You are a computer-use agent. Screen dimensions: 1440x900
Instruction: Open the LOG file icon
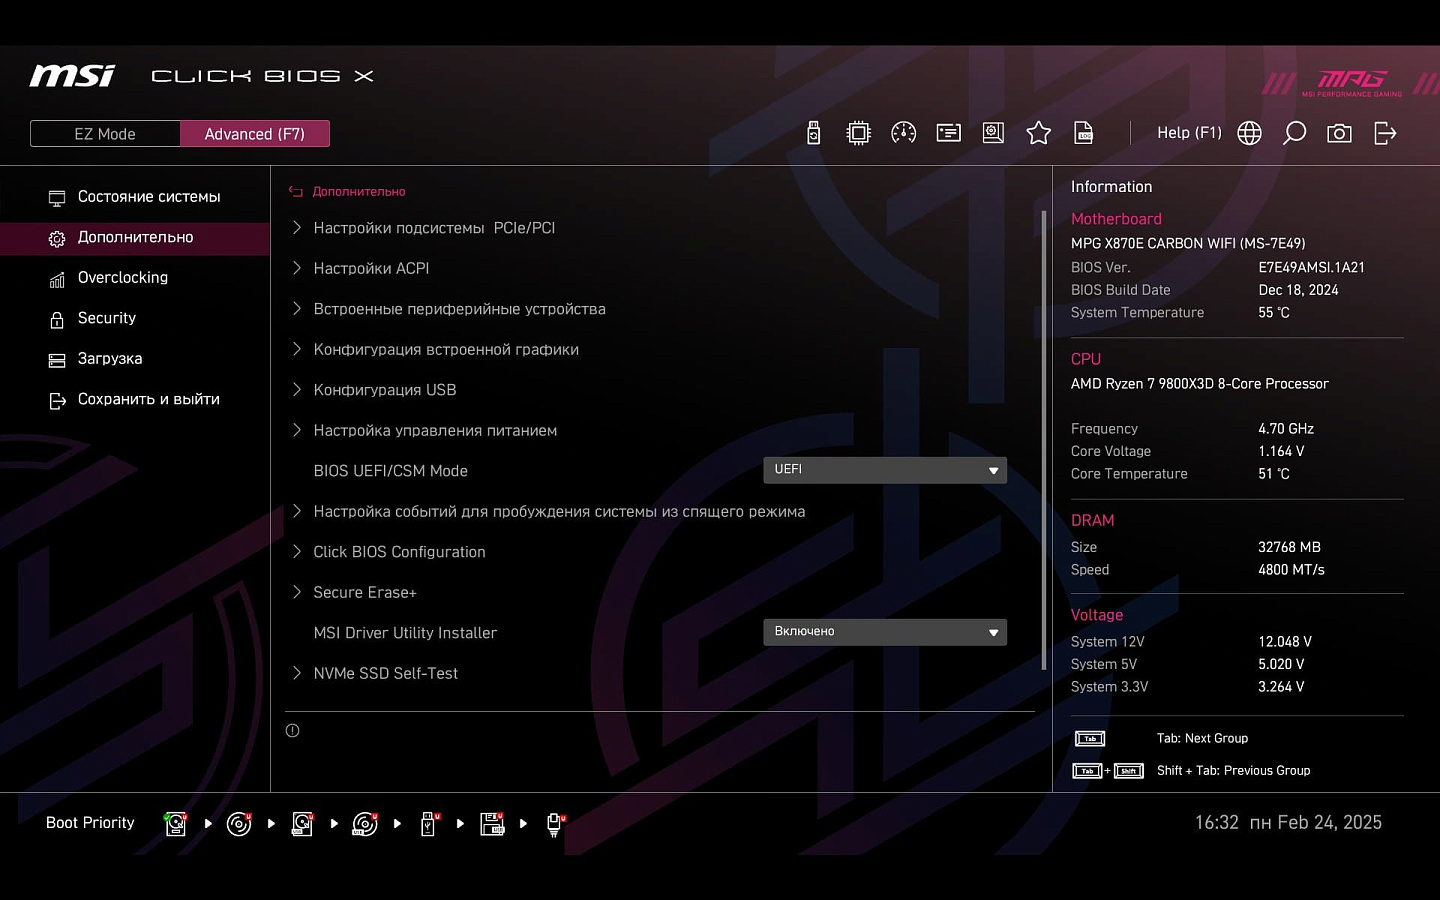coord(1083,133)
